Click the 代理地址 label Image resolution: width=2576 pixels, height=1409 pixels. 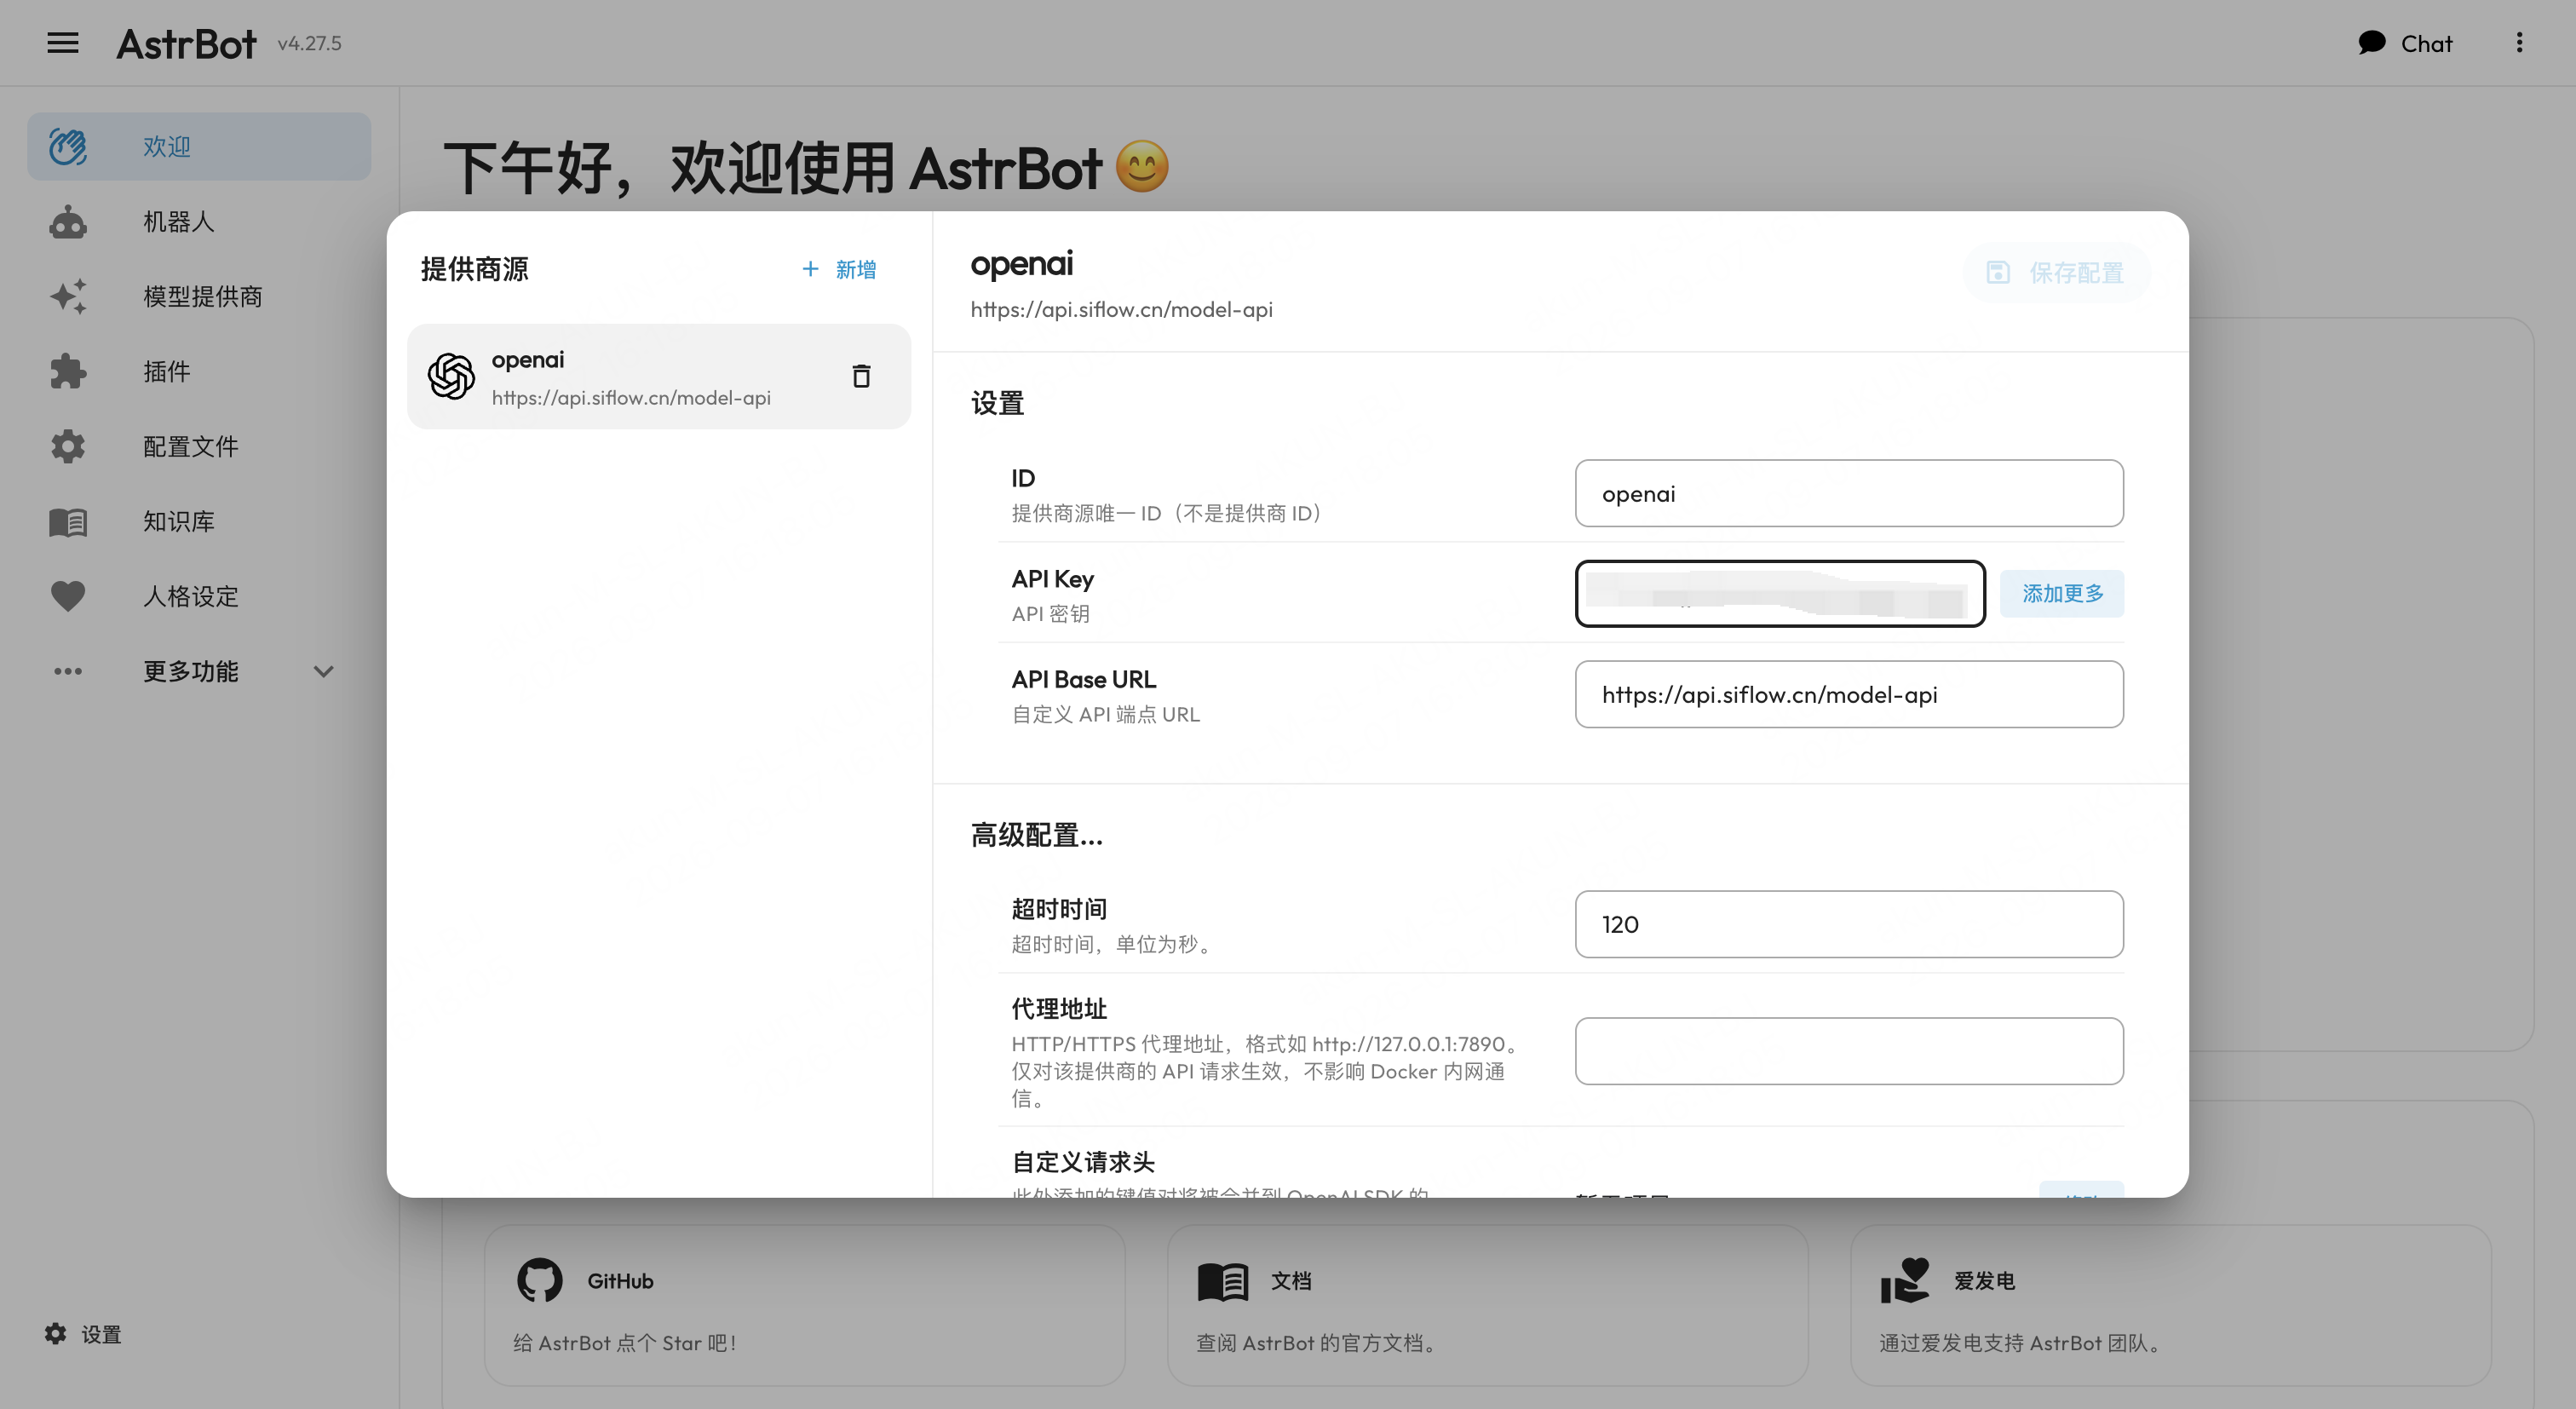pyautogui.click(x=1059, y=1008)
